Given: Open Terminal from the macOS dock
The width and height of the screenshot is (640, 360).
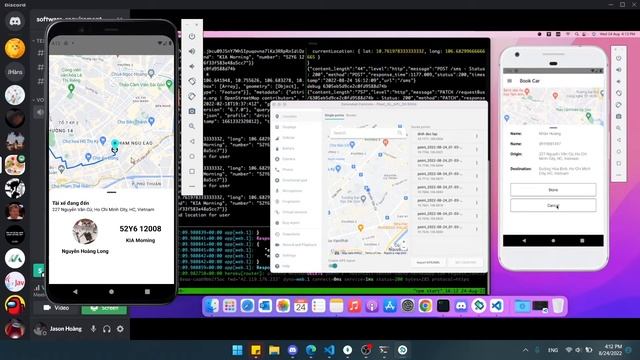Looking at the screenshot, I should click(443, 306).
